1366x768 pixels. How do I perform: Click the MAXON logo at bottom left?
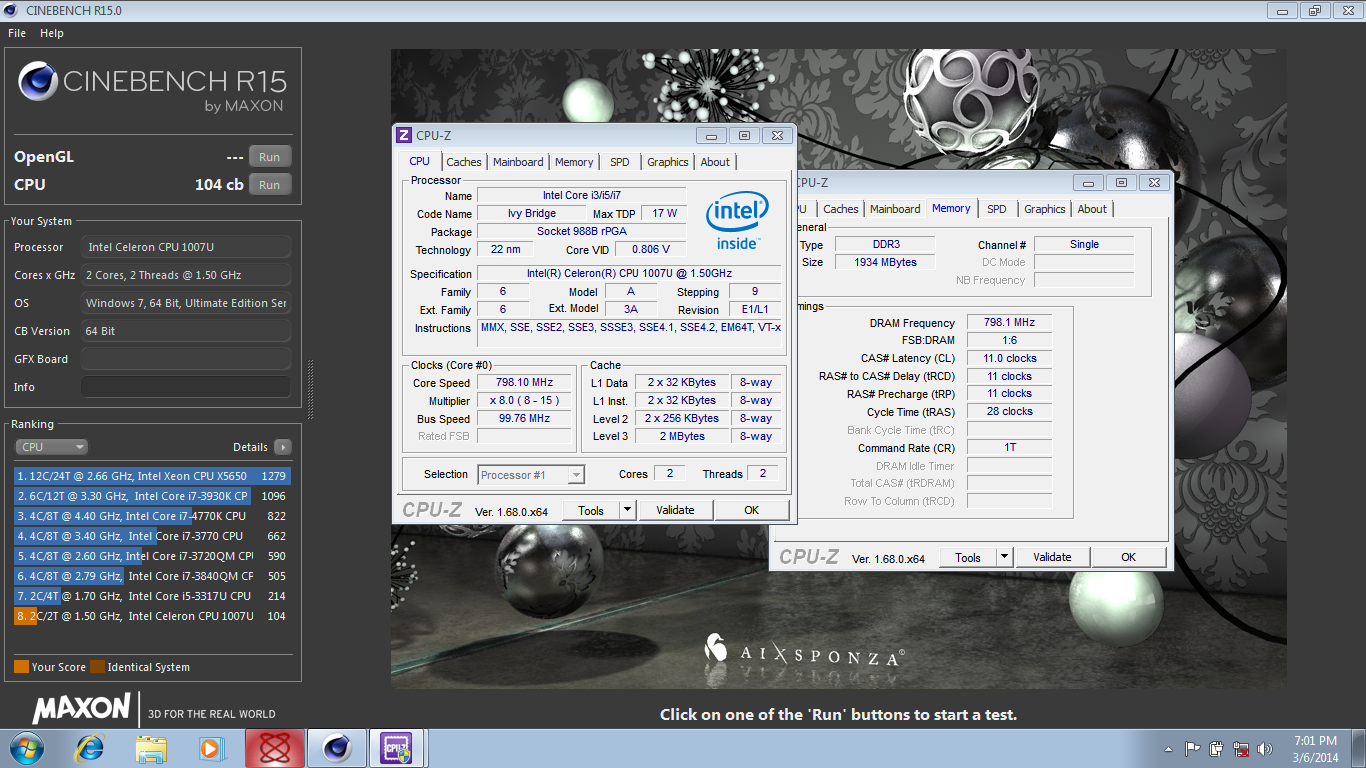point(82,709)
